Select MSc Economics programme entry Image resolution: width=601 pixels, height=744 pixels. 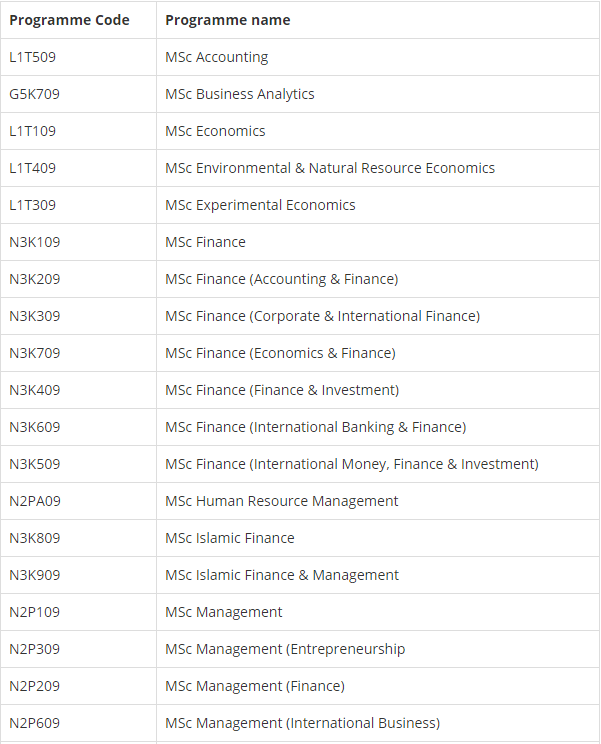click(x=215, y=131)
